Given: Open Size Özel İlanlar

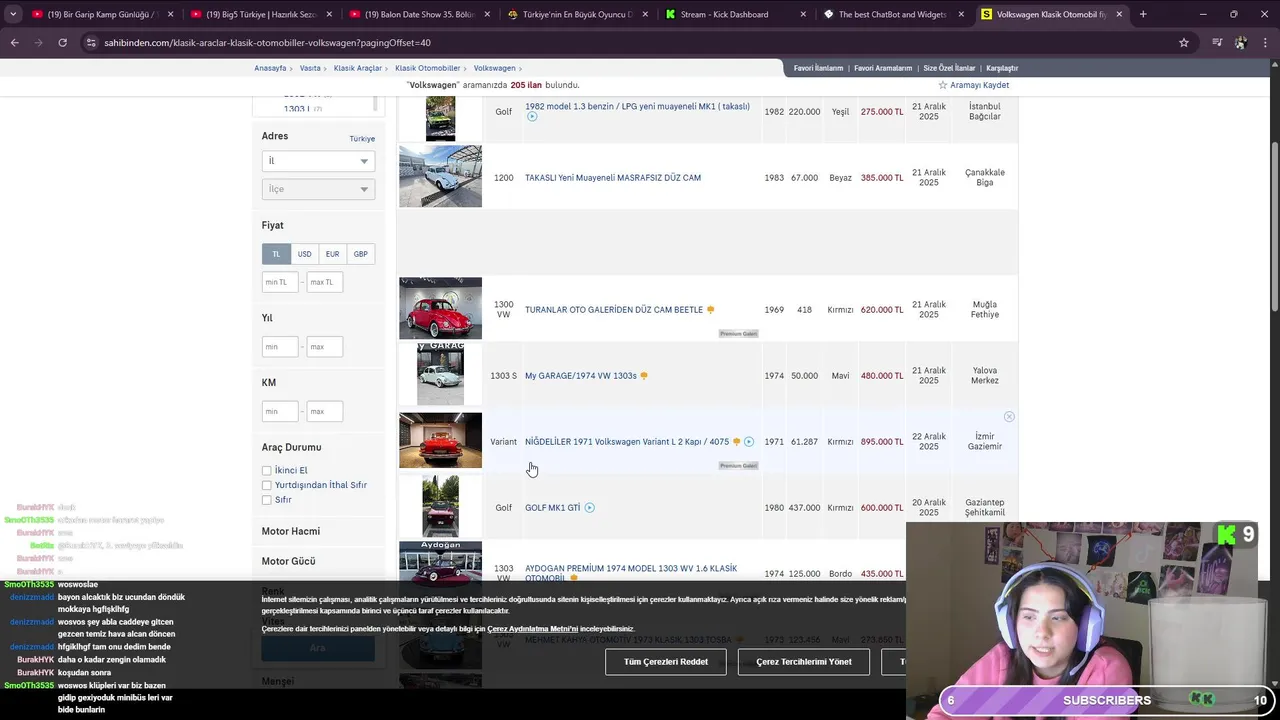Looking at the screenshot, I should pyautogui.click(x=949, y=68).
